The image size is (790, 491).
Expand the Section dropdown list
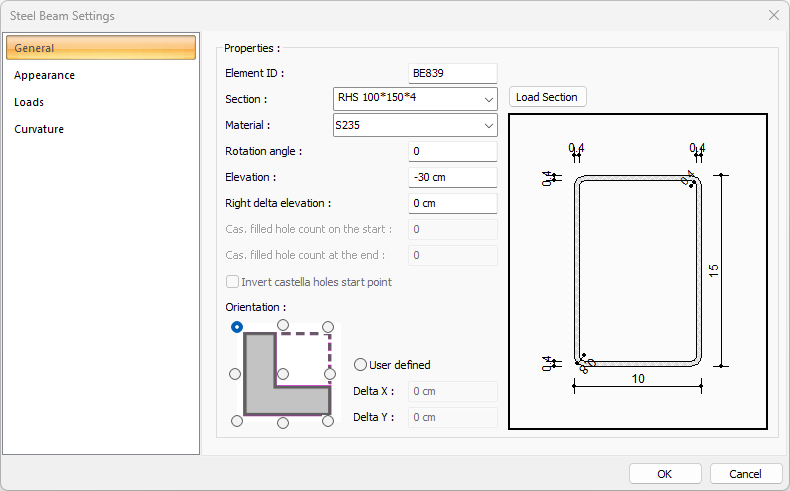tap(488, 99)
